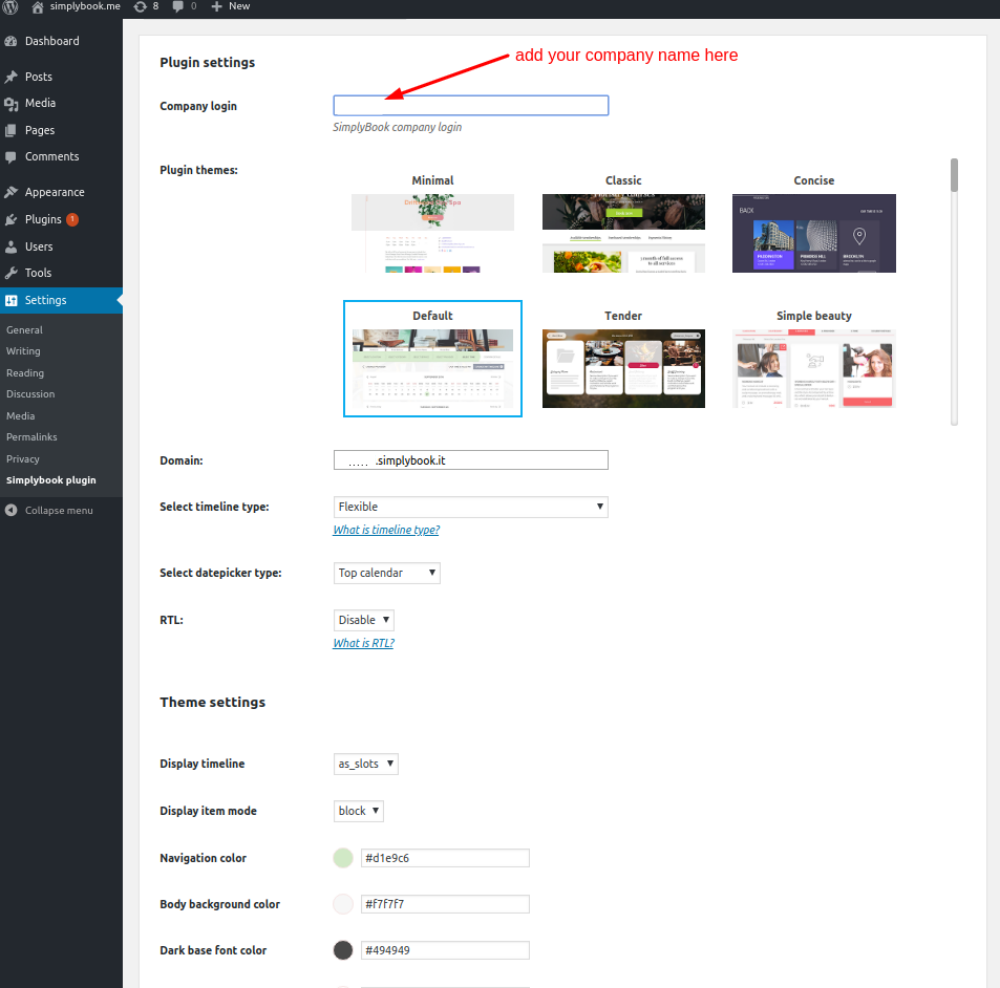Open the RTL Disable dropdown

pyautogui.click(x=363, y=620)
